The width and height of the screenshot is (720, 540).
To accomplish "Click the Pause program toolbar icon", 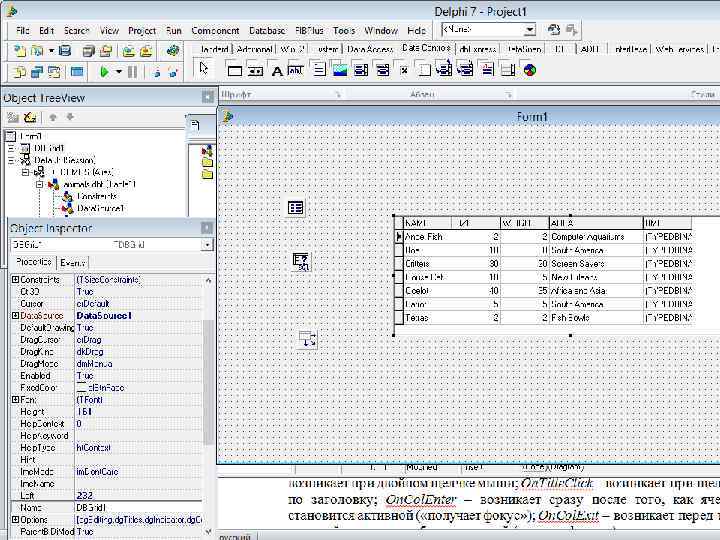I will [x=132, y=72].
